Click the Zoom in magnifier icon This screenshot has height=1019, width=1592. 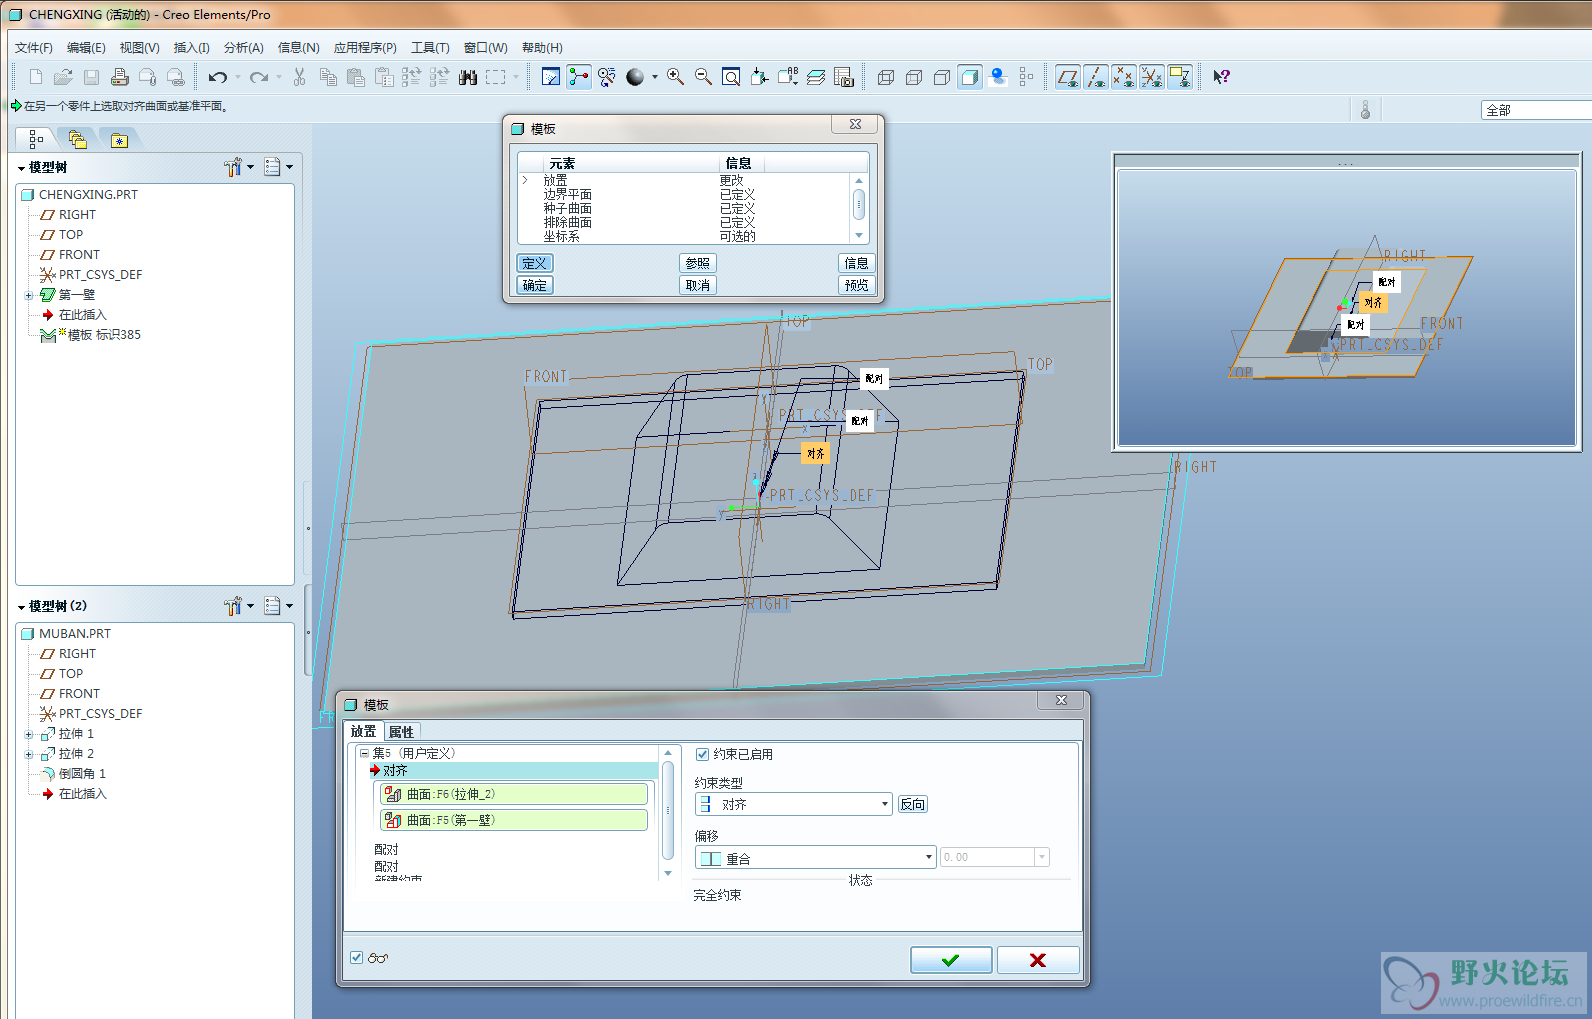coord(675,77)
